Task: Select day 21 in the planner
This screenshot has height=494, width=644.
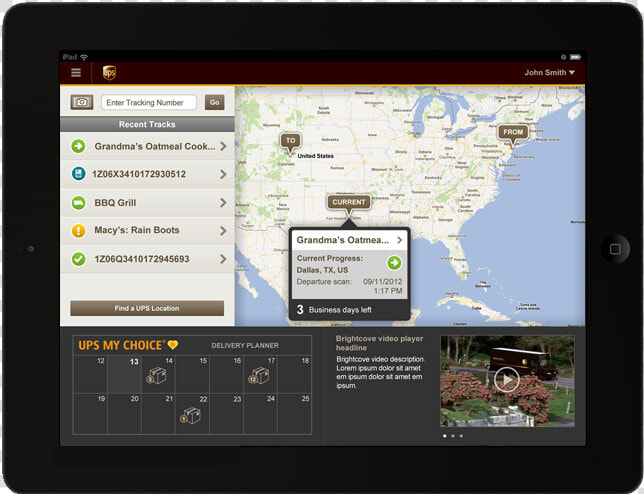Action: tap(159, 414)
